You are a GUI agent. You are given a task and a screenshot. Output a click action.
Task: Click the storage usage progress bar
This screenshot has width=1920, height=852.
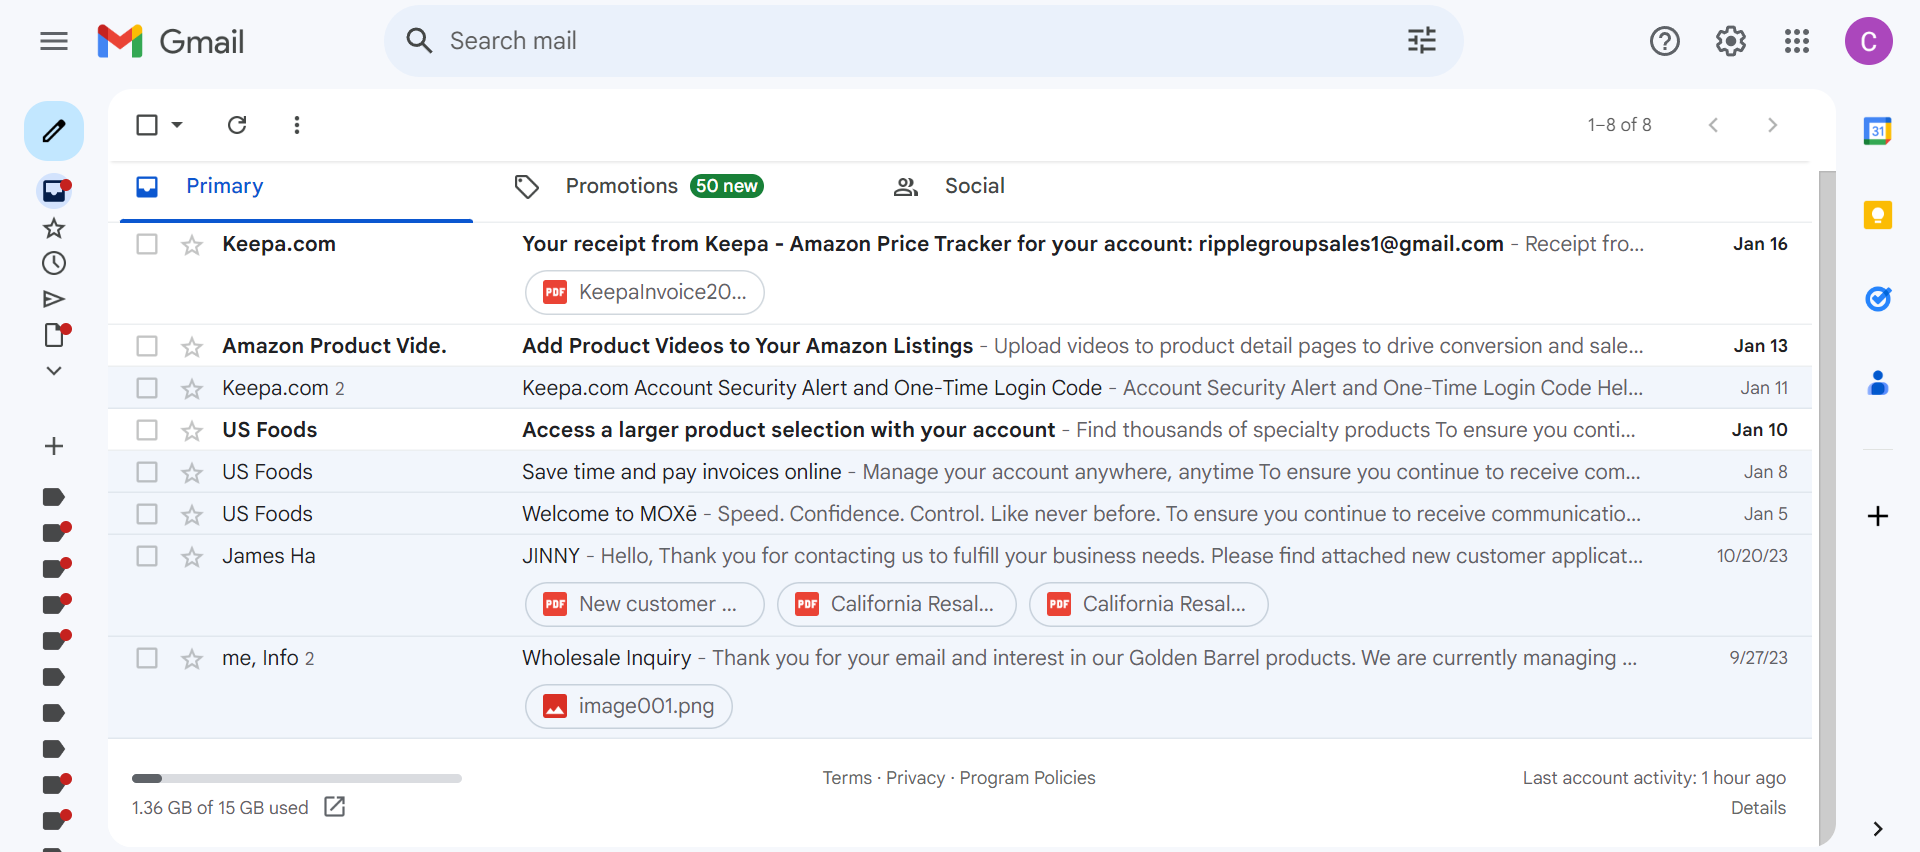pos(297,778)
